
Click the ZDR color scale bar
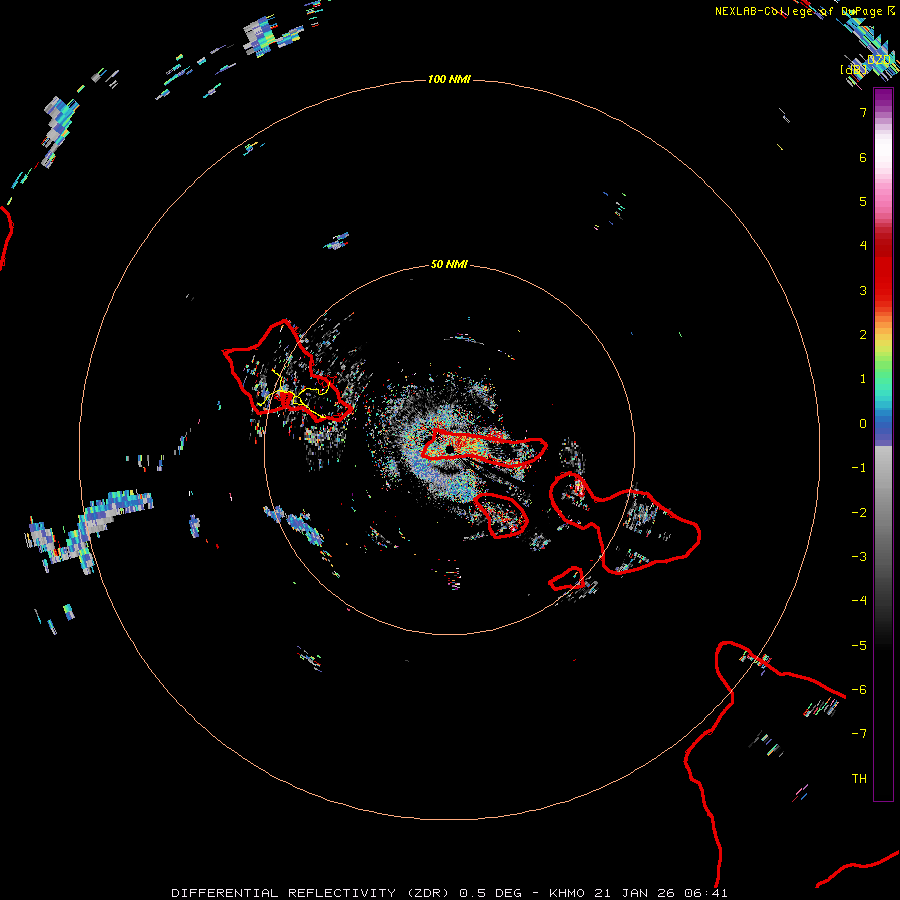(x=883, y=444)
